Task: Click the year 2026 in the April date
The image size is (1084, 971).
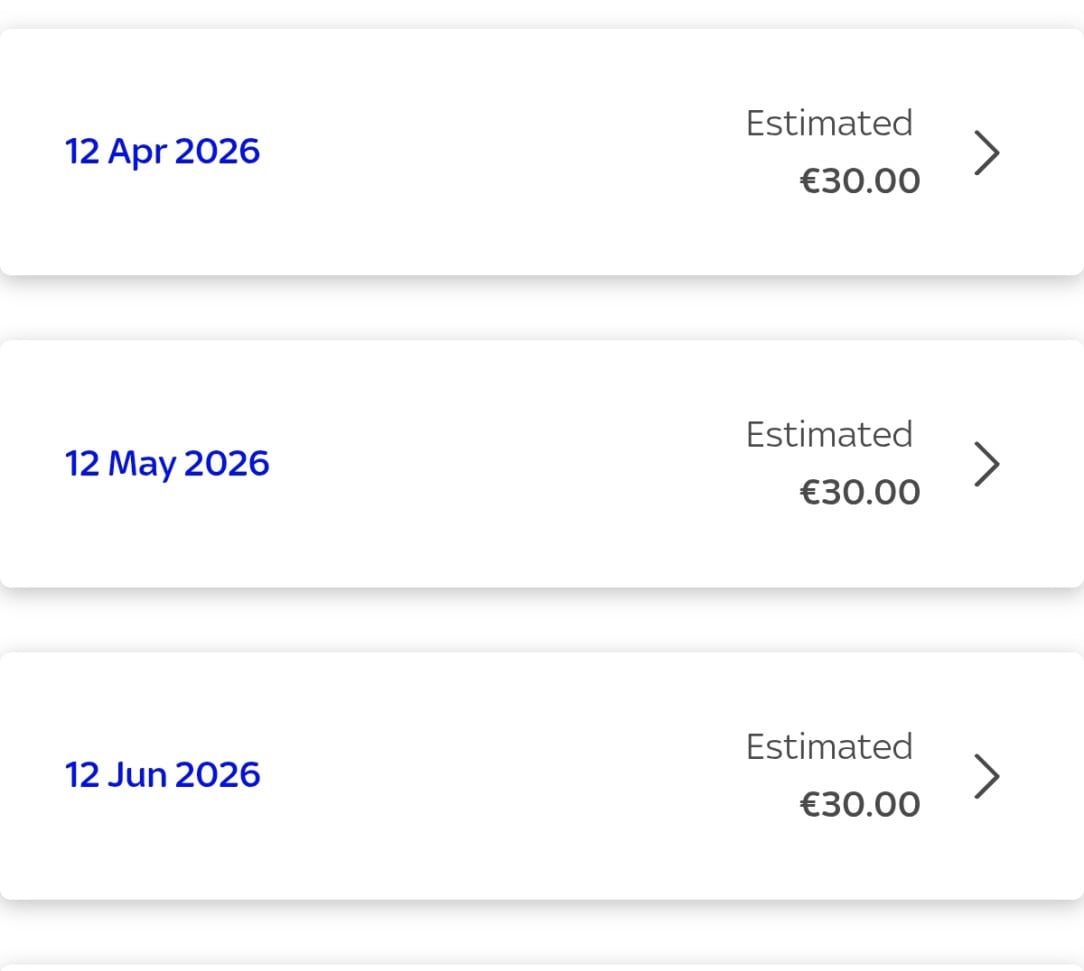Action: pyautogui.click(x=216, y=152)
